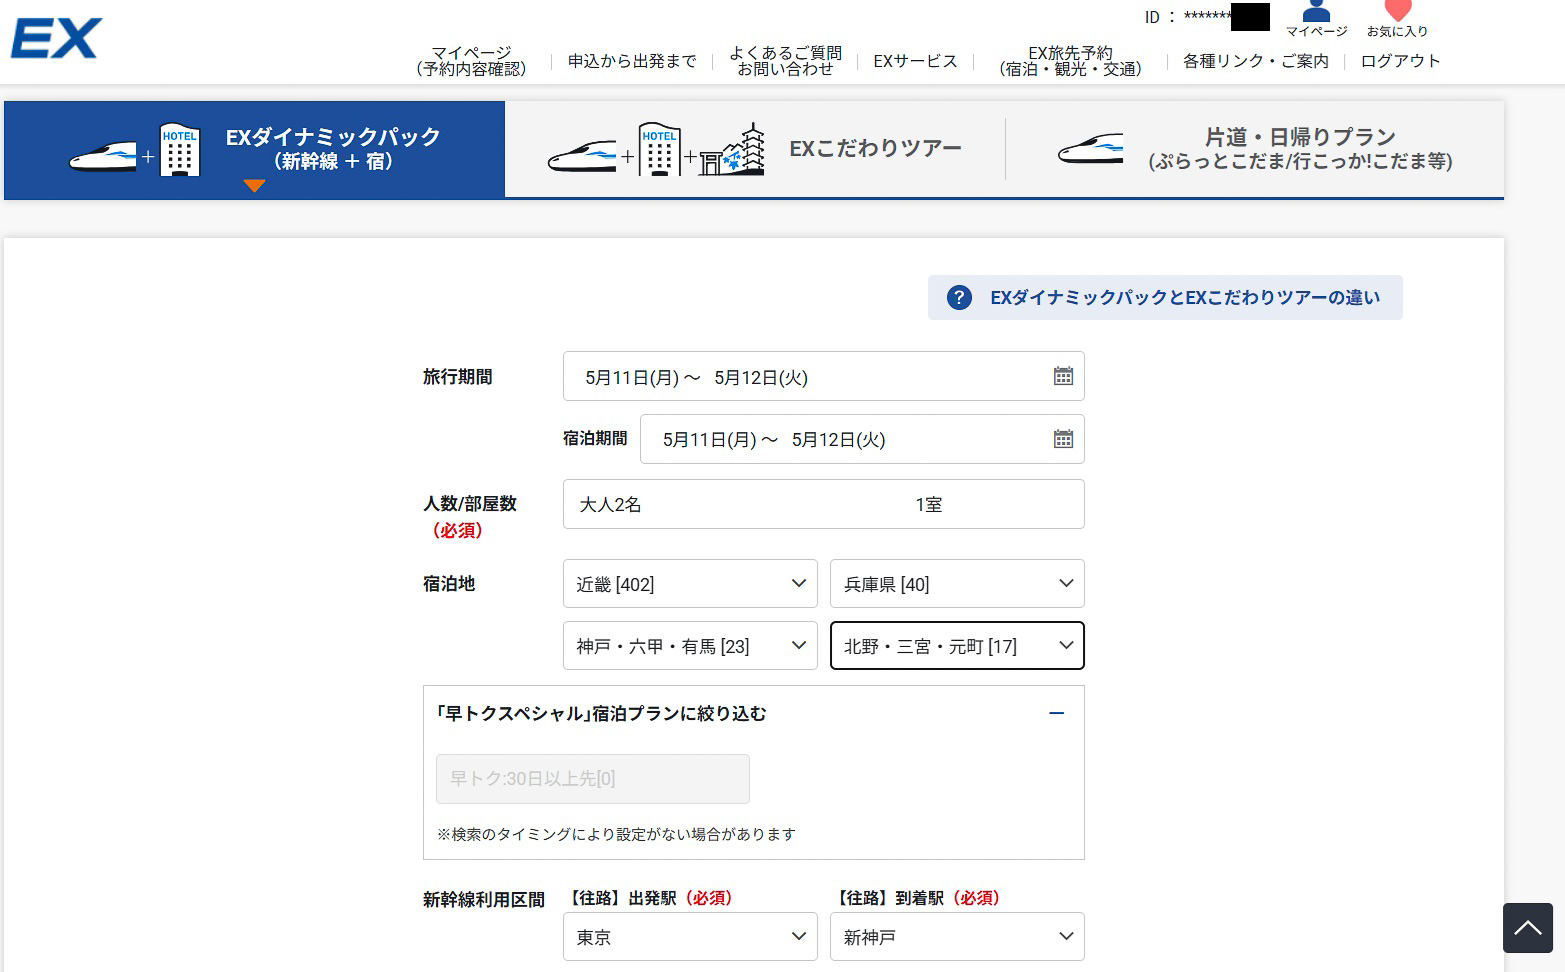
Task: Switch to the EXこだわりツアー tab
Action: click(876, 148)
